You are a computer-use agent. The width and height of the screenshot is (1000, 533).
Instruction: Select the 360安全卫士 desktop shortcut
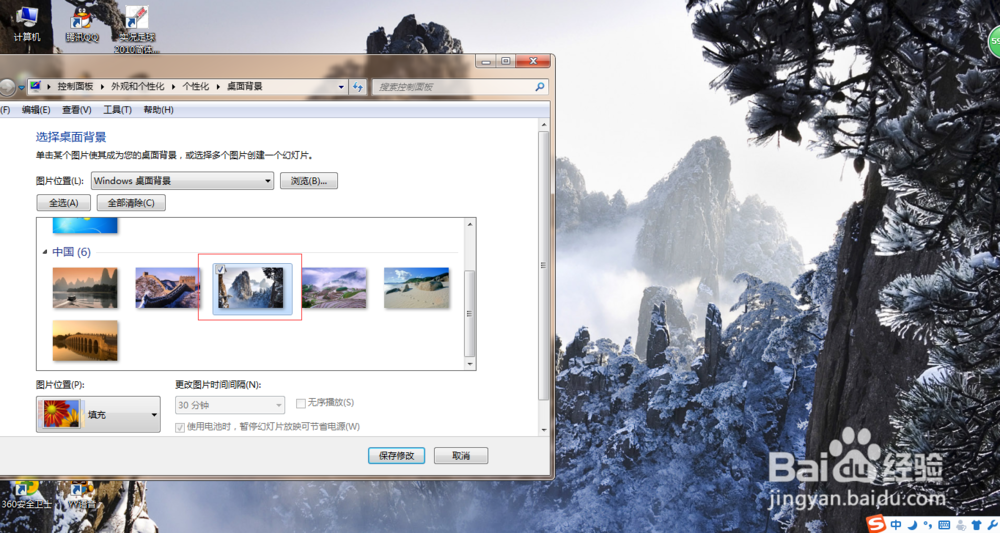coord(26,495)
